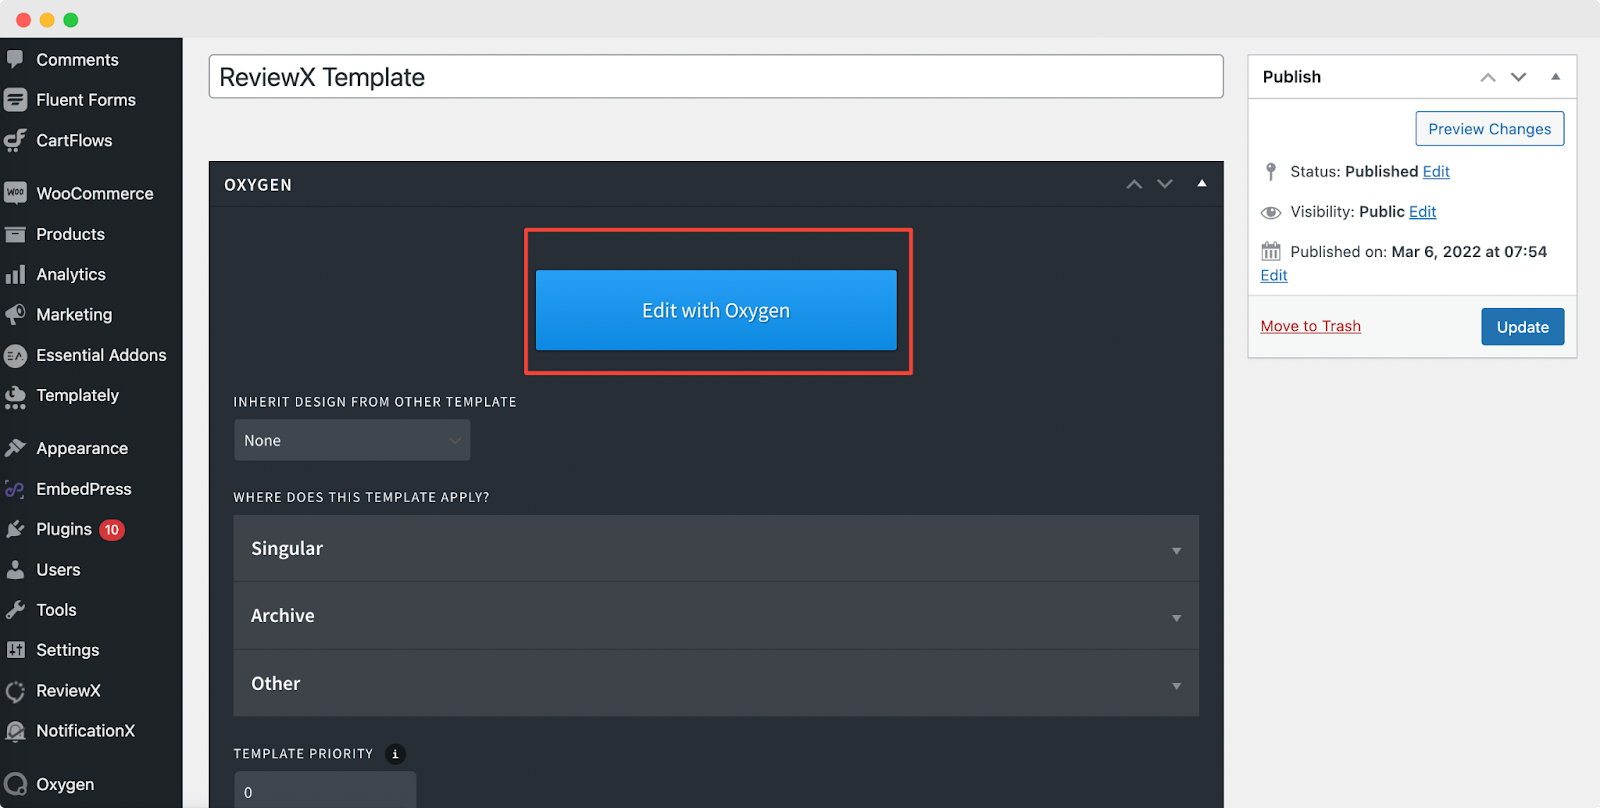Click Edit link under Published on date
This screenshot has height=808, width=1600.
tap(1274, 276)
